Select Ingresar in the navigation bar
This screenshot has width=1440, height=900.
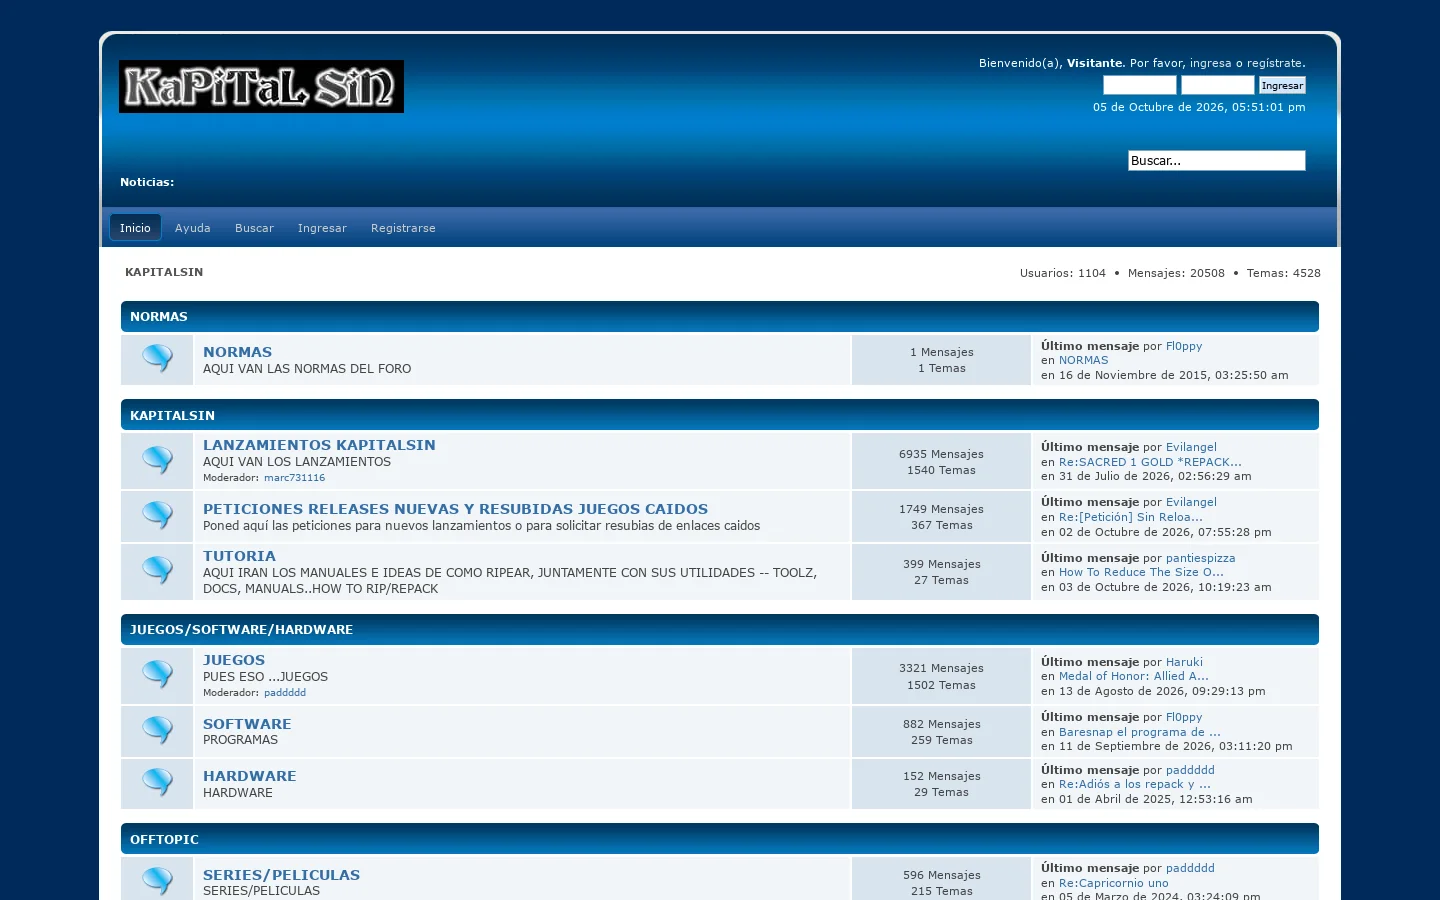point(322,228)
